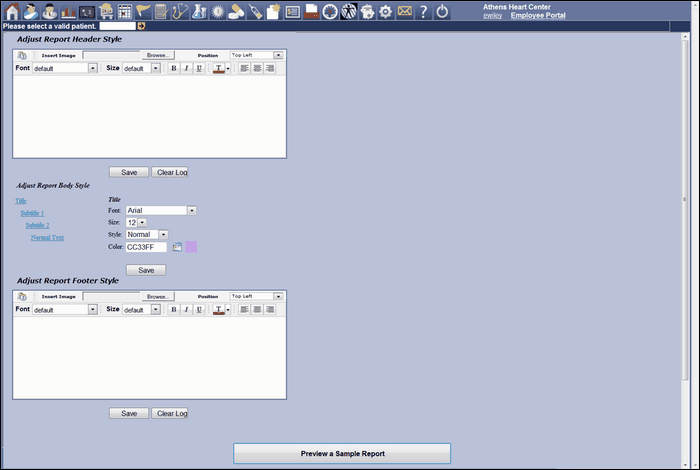This screenshot has height=470, width=700.
Task: Click the flag icon
Action: [x=143, y=12]
